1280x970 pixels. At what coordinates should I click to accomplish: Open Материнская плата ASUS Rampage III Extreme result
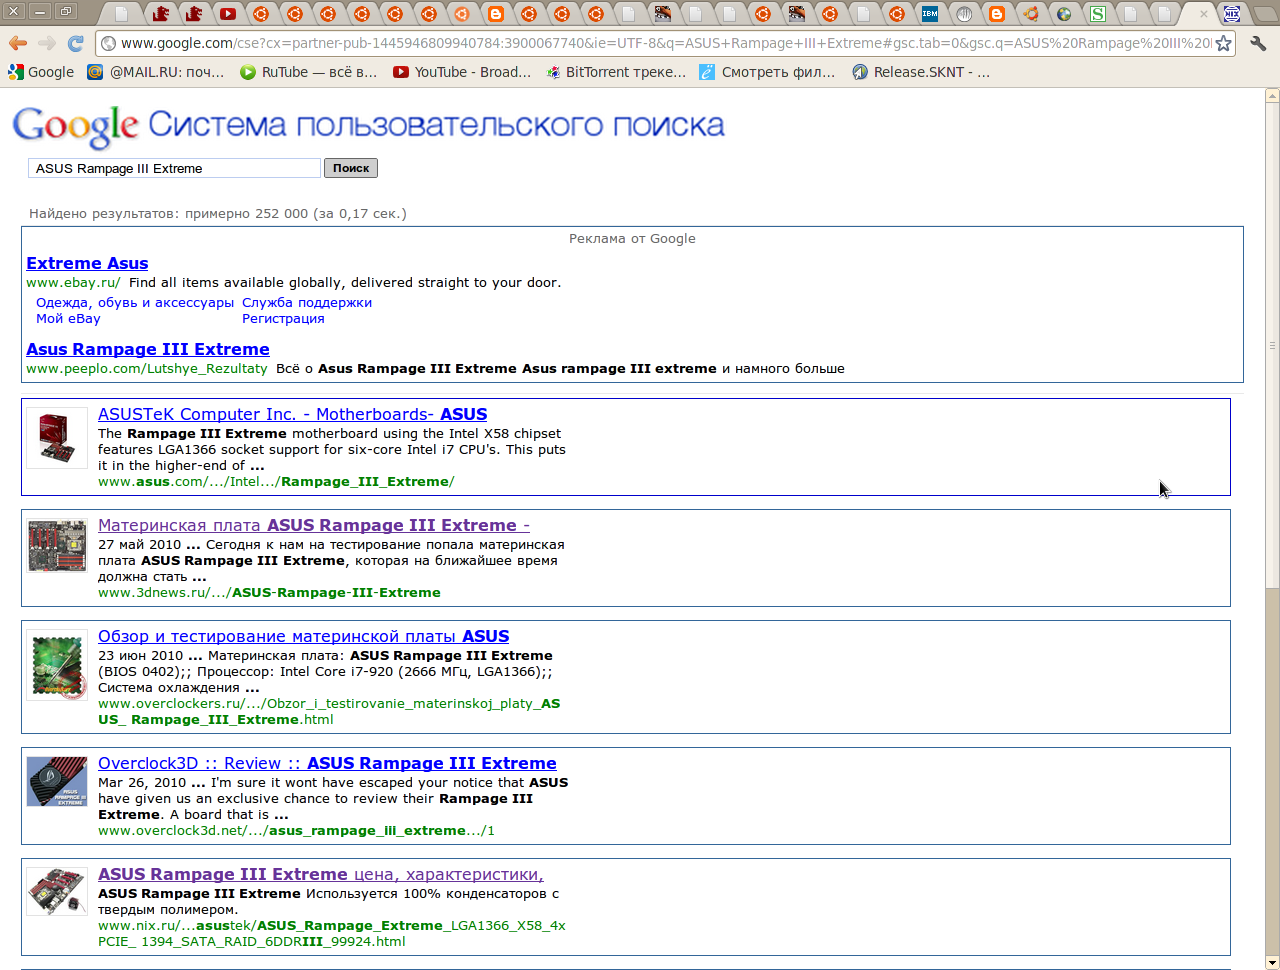(314, 525)
